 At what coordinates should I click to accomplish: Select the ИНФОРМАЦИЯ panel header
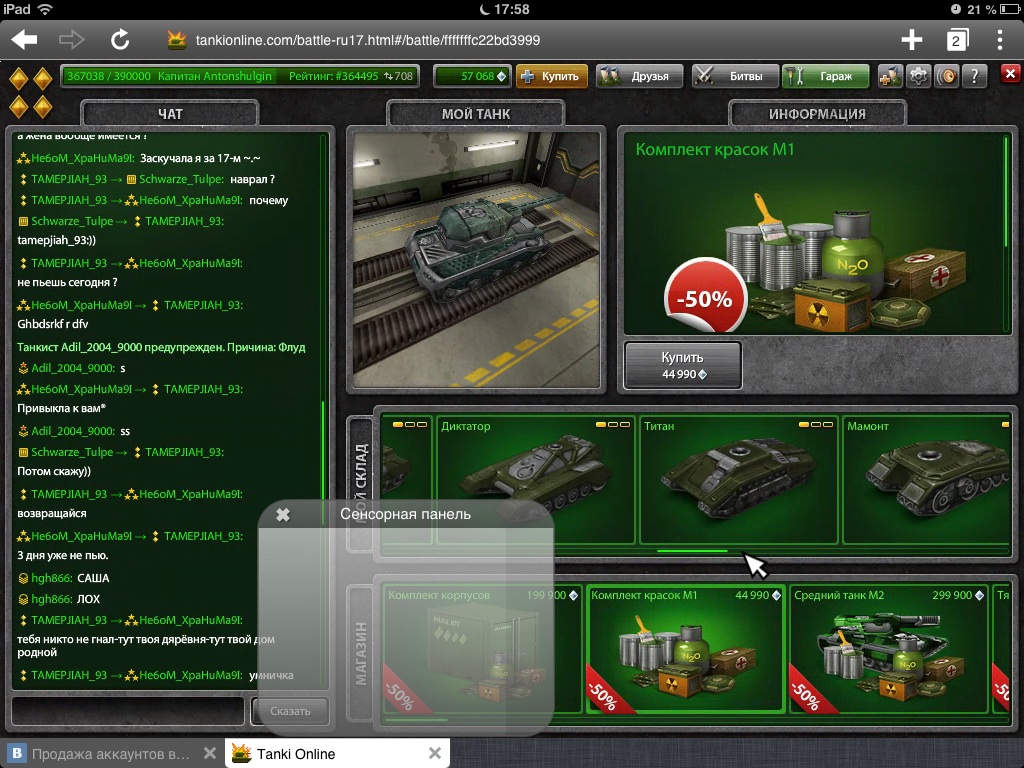coord(817,114)
